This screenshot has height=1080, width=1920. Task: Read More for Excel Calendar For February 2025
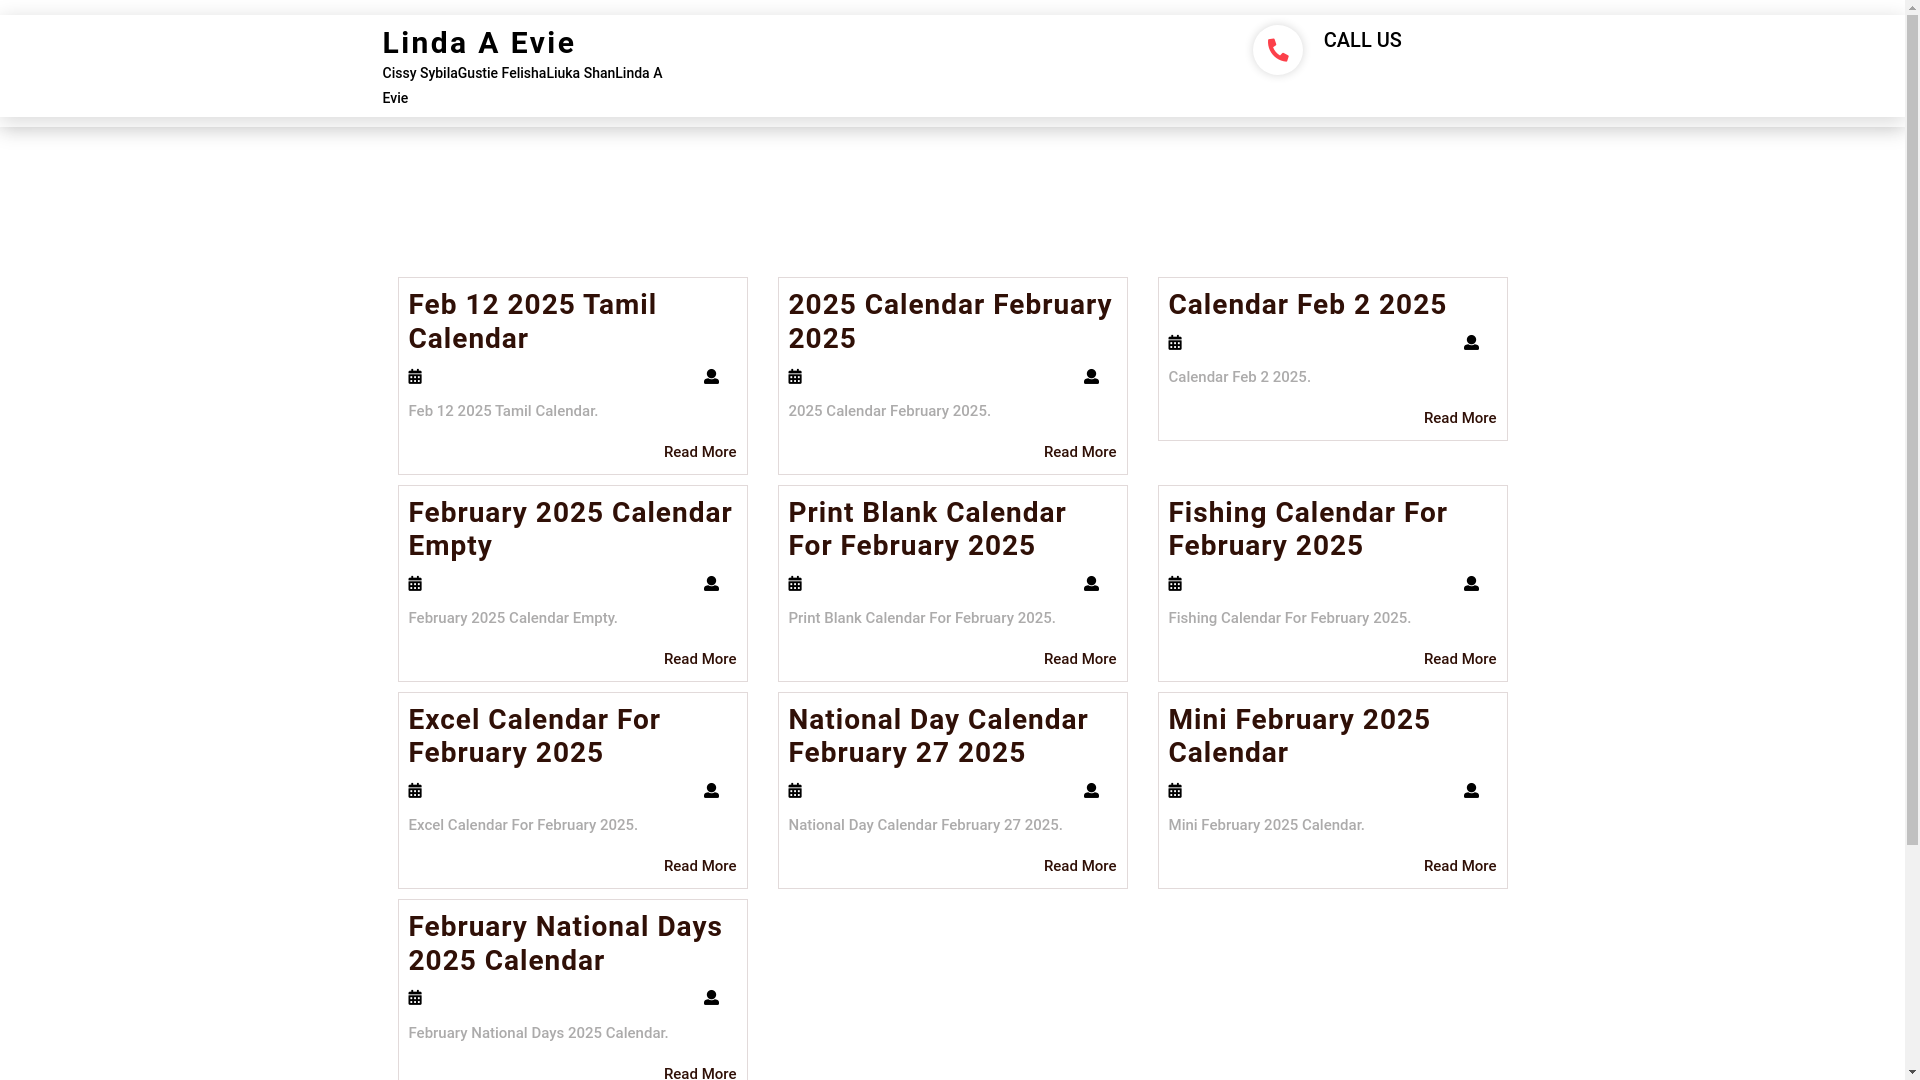(x=700, y=866)
